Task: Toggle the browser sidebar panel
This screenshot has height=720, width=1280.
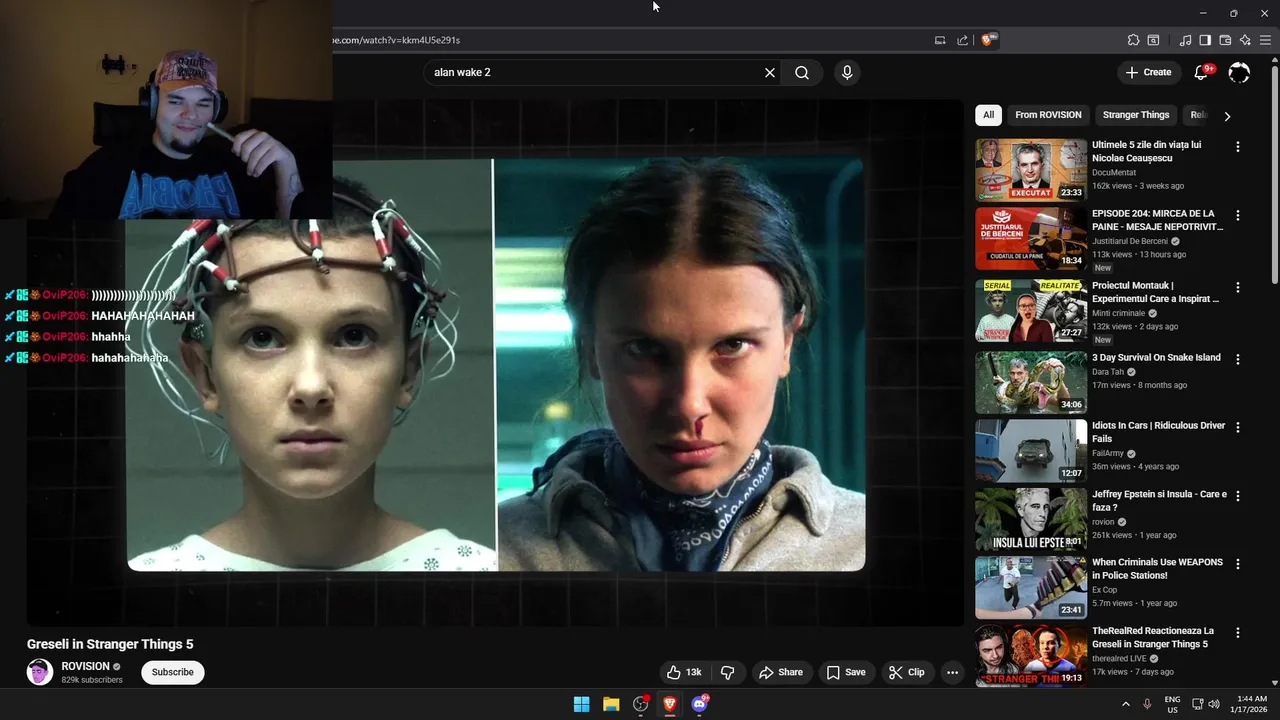Action: click(1205, 40)
